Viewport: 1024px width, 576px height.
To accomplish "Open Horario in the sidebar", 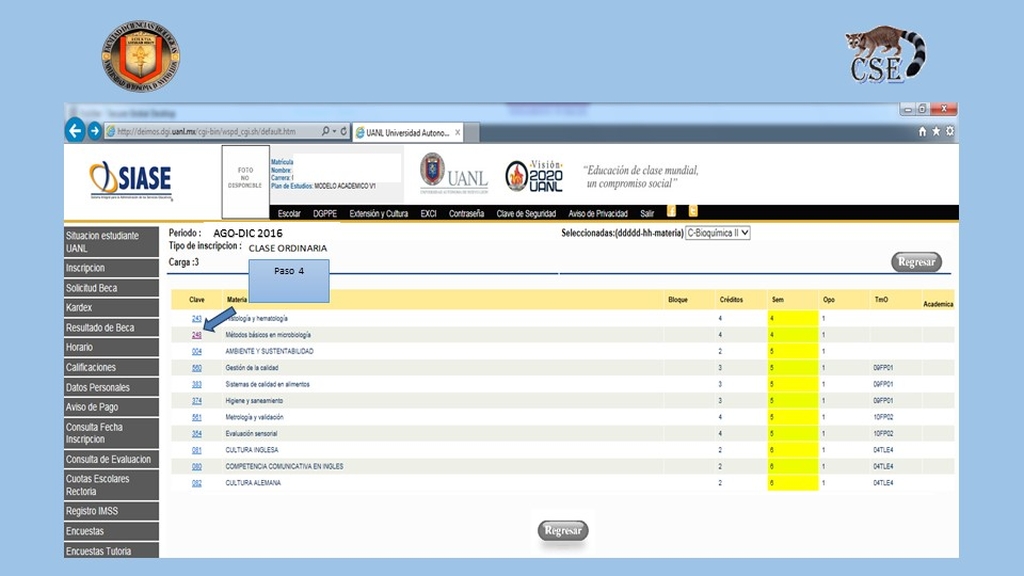I will pos(111,347).
